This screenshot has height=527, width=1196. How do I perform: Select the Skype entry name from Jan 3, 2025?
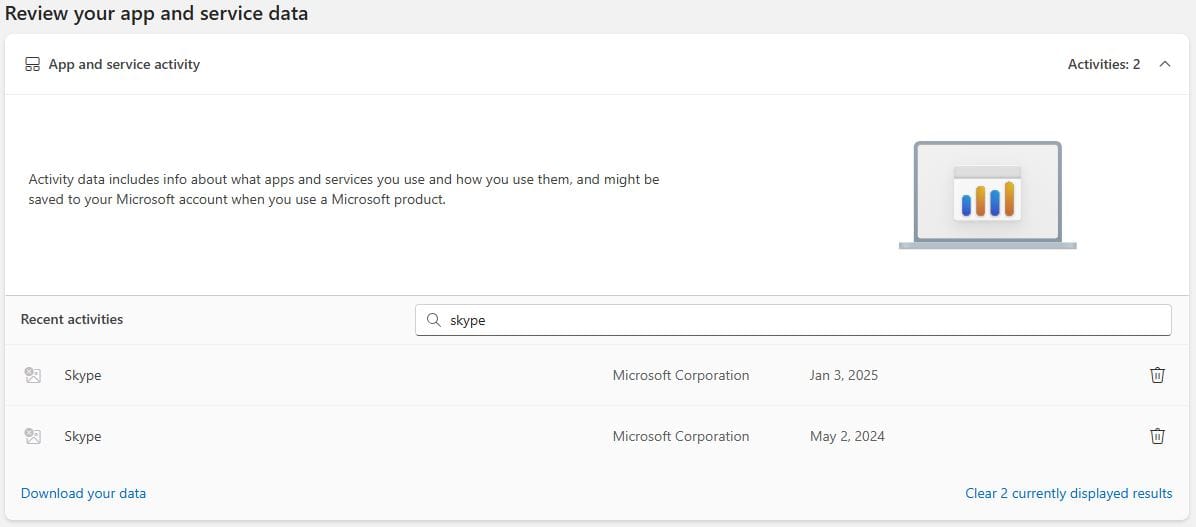click(82, 375)
